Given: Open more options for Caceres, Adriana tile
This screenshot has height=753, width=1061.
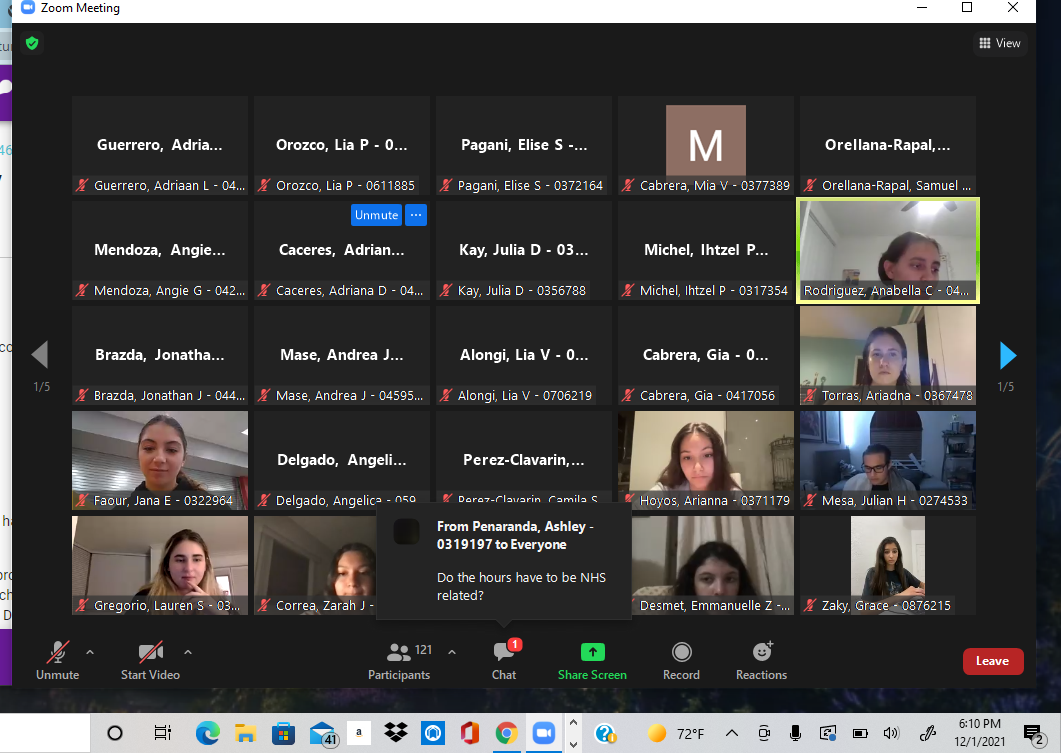Looking at the screenshot, I should [416, 215].
